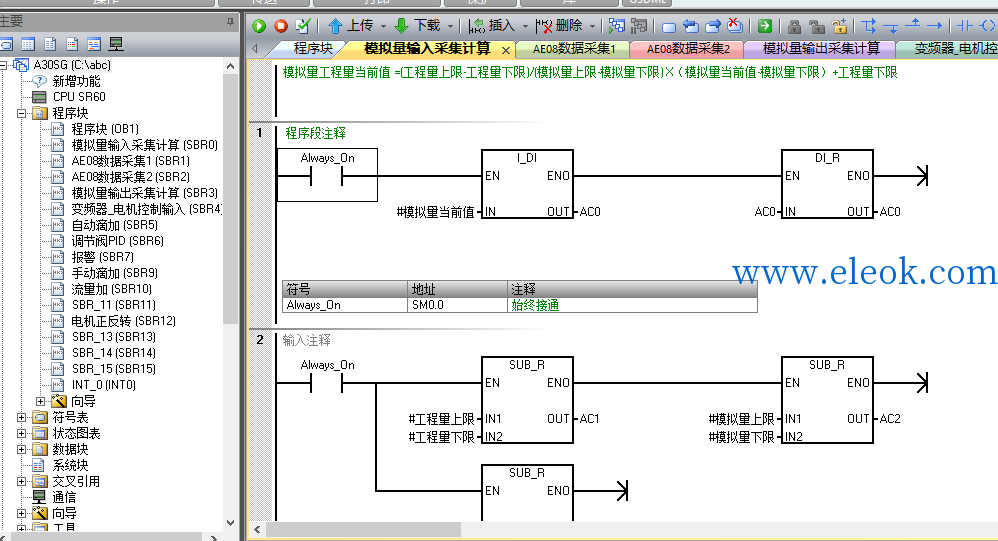The height and width of the screenshot is (541, 998).
Task: Collapse the 程序块 folder in project tree
Action: [x=22, y=113]
